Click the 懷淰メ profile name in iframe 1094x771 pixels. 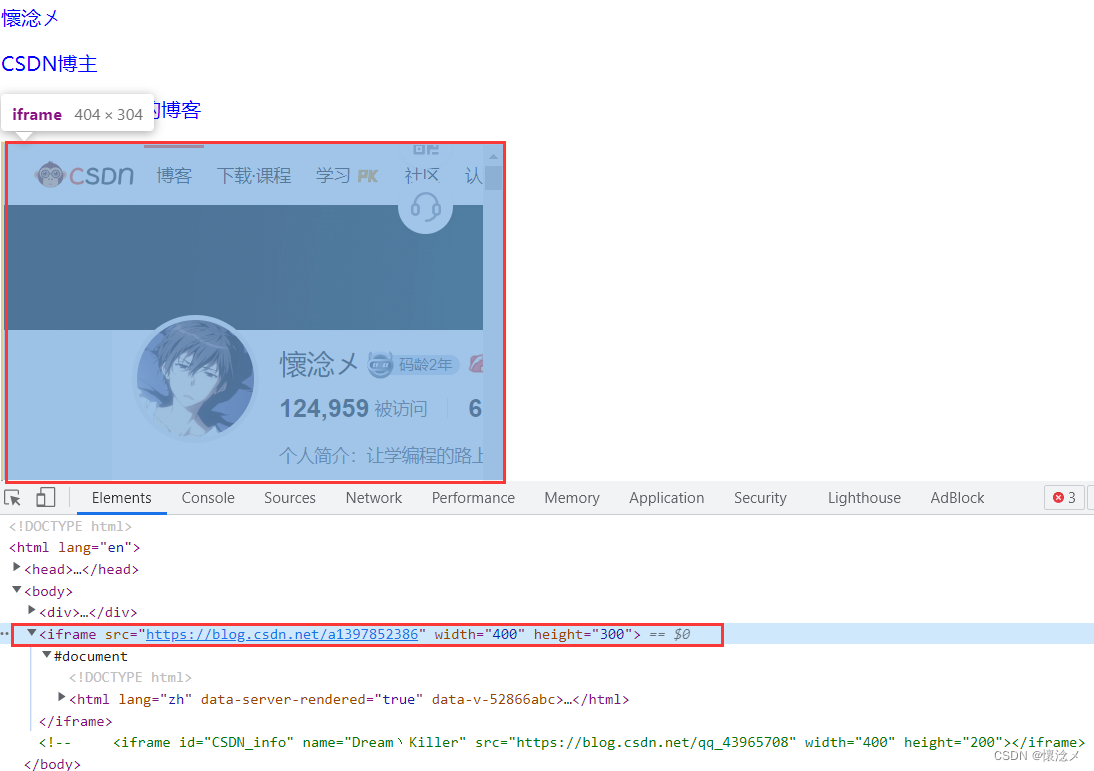[319, 364]
